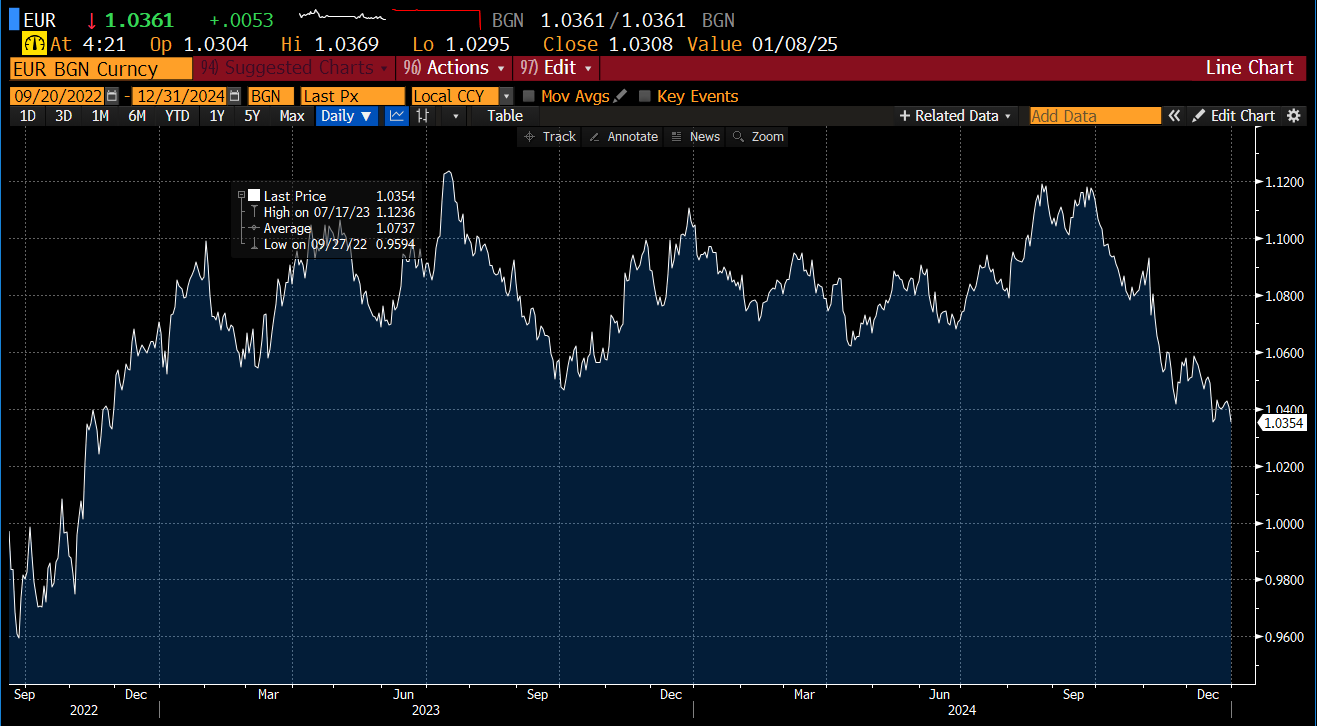Click the Add Data input field
Image resolution: width=1317 pixels, height=726 pixels.
click(1095, 116)
